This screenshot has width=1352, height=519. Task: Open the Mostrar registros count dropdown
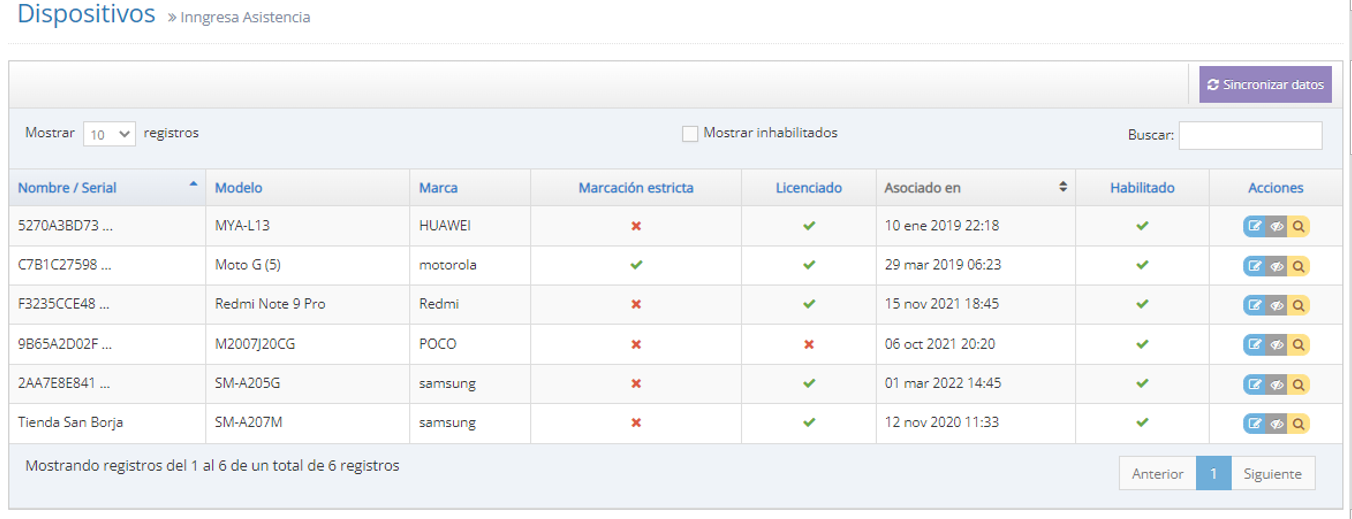[109, 134]
